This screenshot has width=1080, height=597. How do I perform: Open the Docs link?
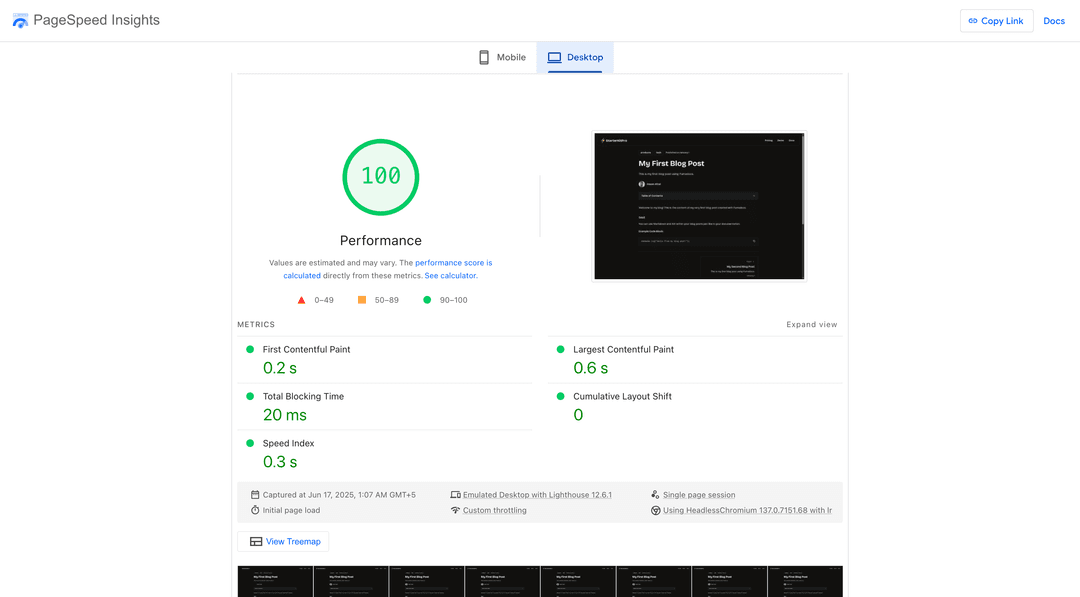click(x=1054, y=21)
